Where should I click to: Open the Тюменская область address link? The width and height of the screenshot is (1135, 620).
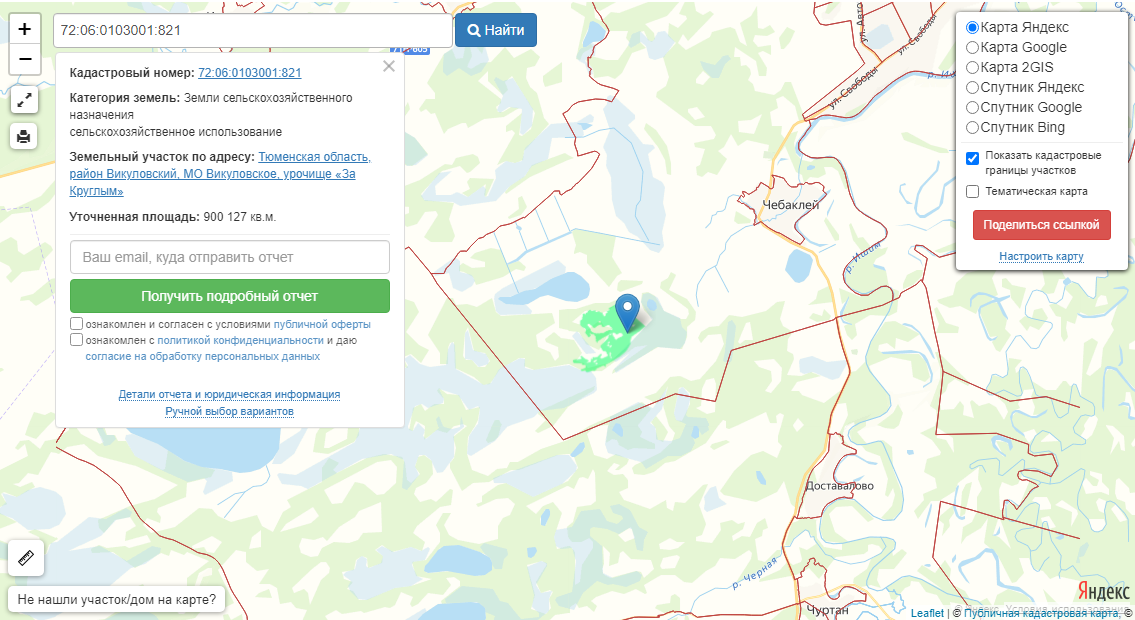point(220,174)
